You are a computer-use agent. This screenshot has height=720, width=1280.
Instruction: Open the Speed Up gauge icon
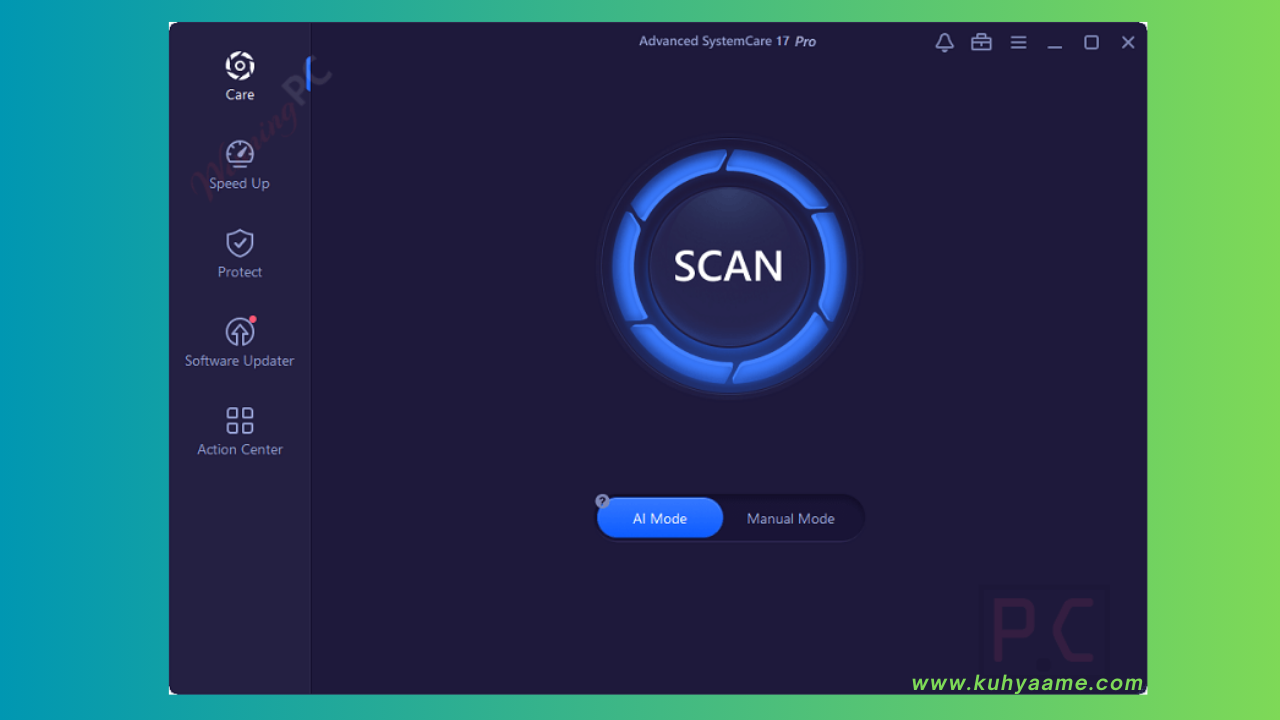pos(239,153)
